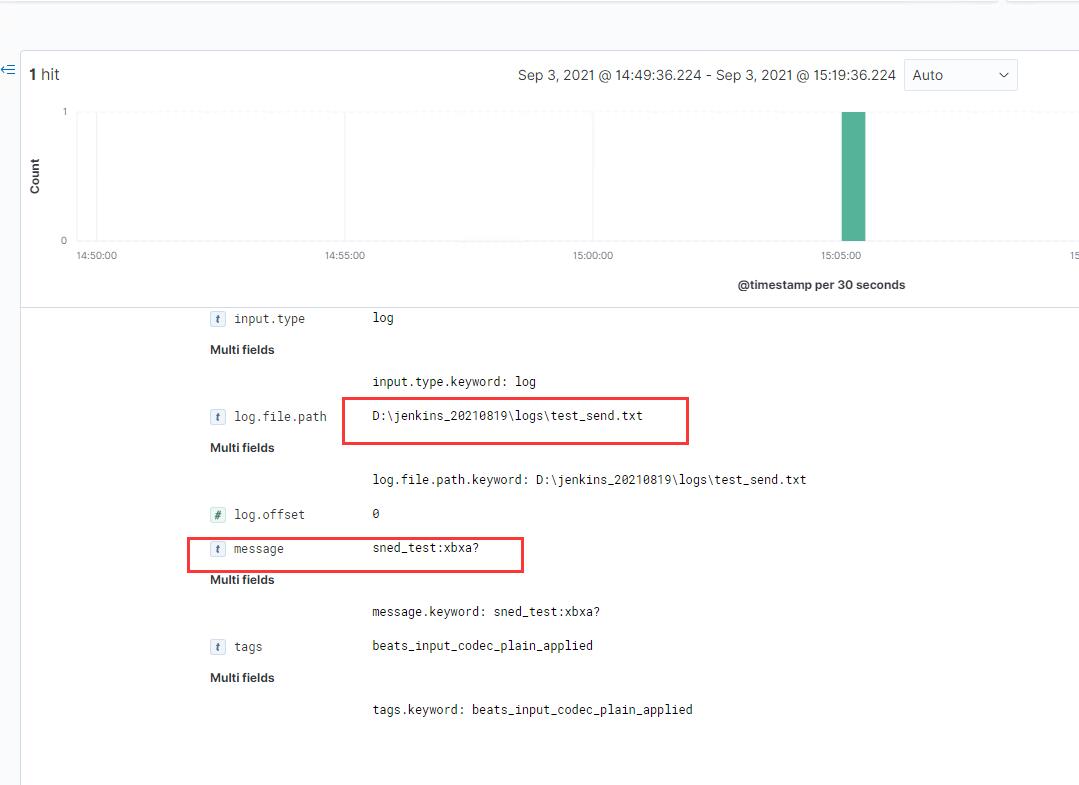The image size is (1079, 785).
Task: Select the input.type field name
Action: [269, 319]
